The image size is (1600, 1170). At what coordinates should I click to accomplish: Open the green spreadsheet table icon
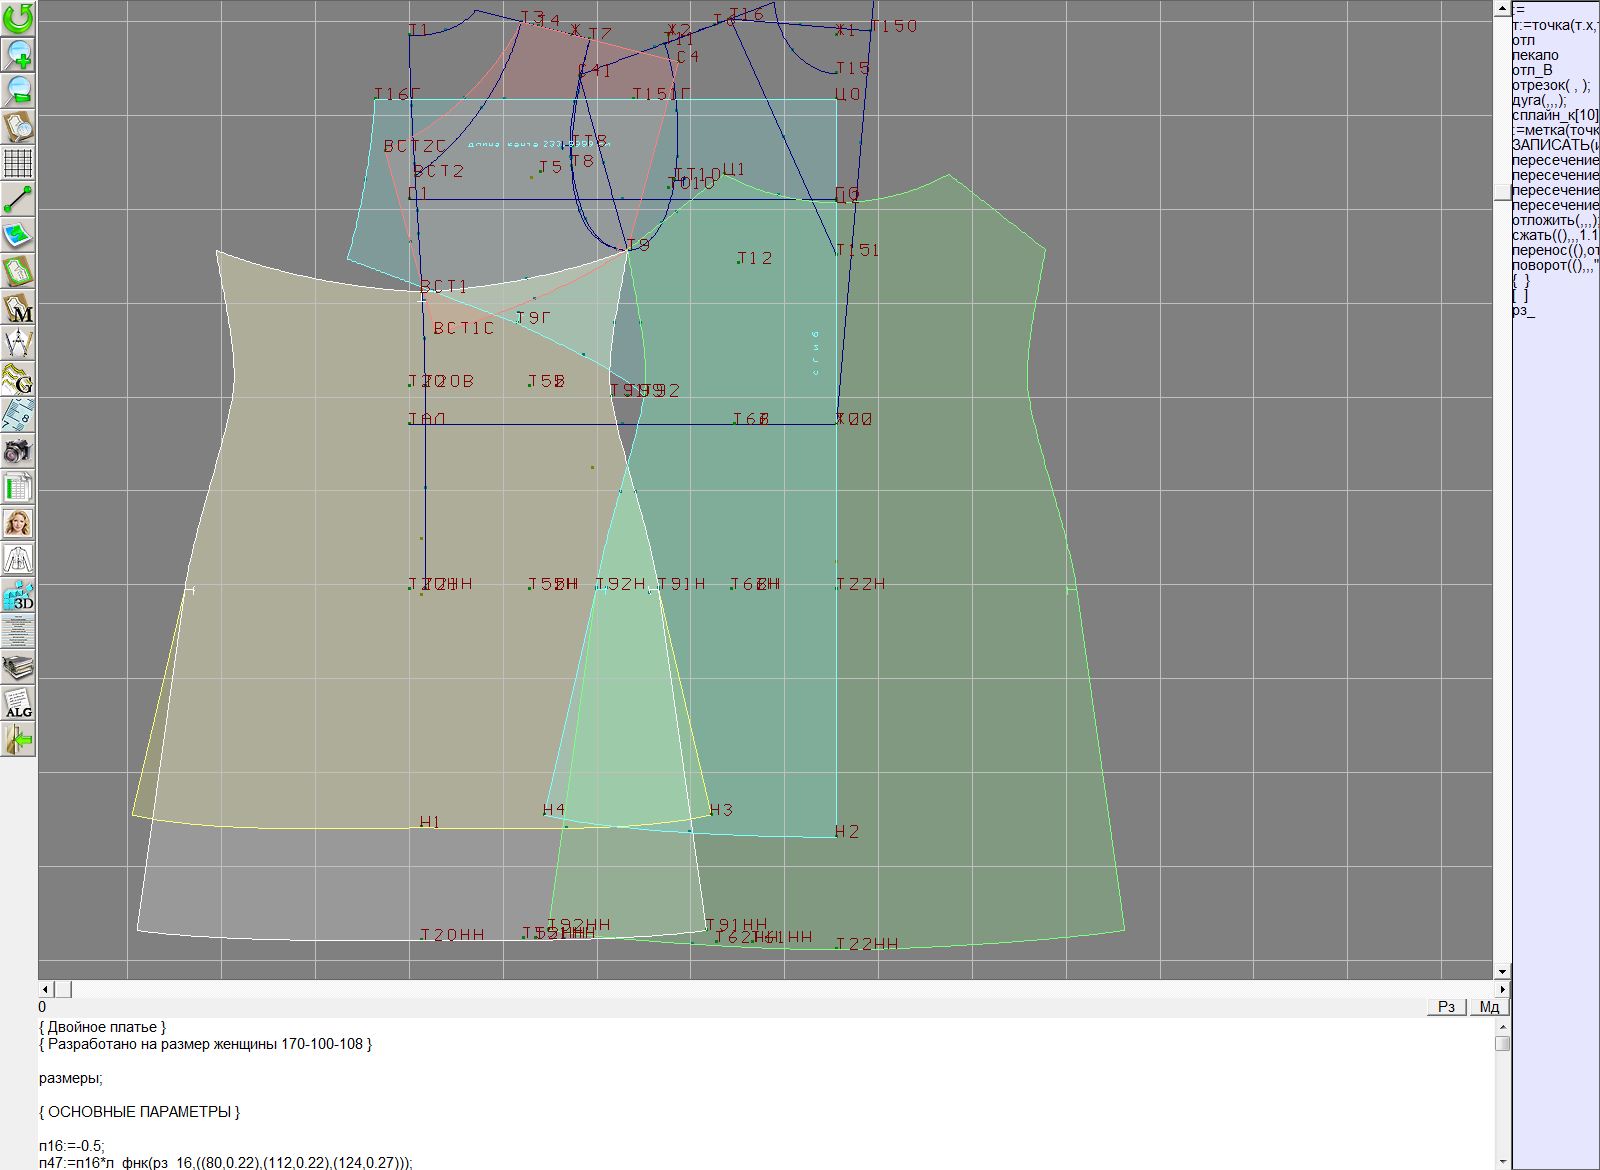pos(18,488)
